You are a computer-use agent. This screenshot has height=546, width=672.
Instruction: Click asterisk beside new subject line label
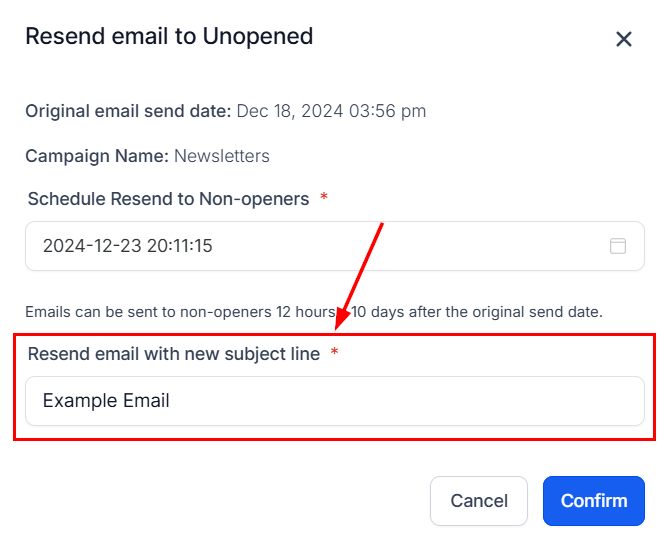pos(334,354)
